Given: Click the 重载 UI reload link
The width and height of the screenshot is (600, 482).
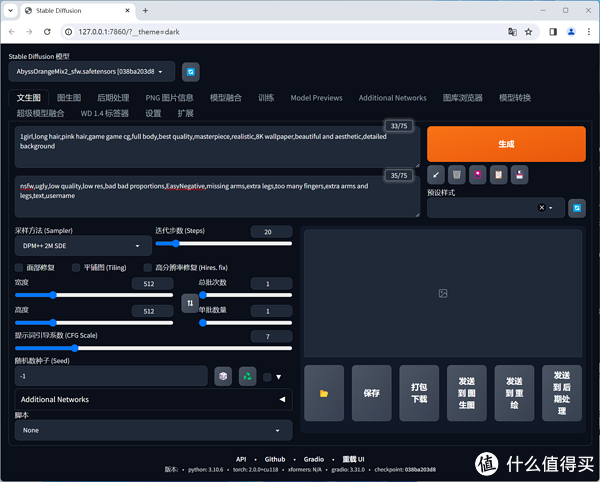Looking at the screenshot, I should click(x=353, y=459).
